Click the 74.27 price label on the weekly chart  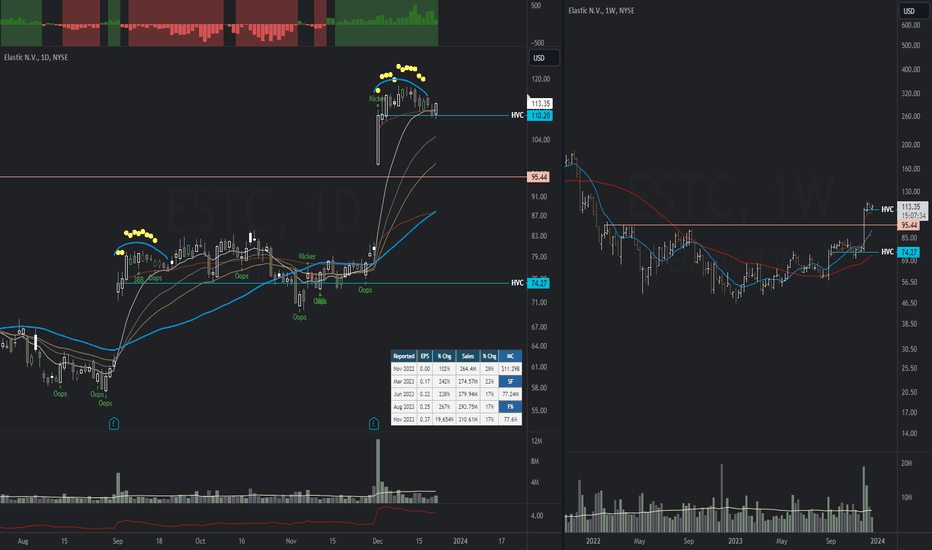point(909,252)
